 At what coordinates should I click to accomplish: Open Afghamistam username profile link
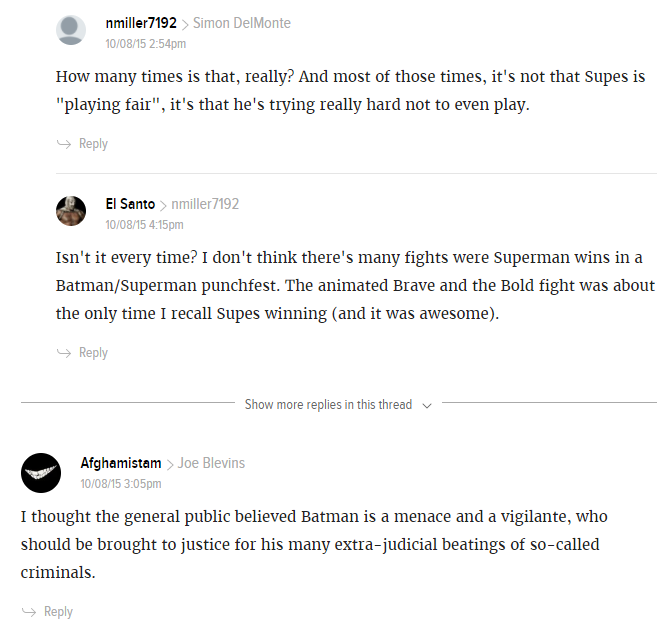[121, 463]
